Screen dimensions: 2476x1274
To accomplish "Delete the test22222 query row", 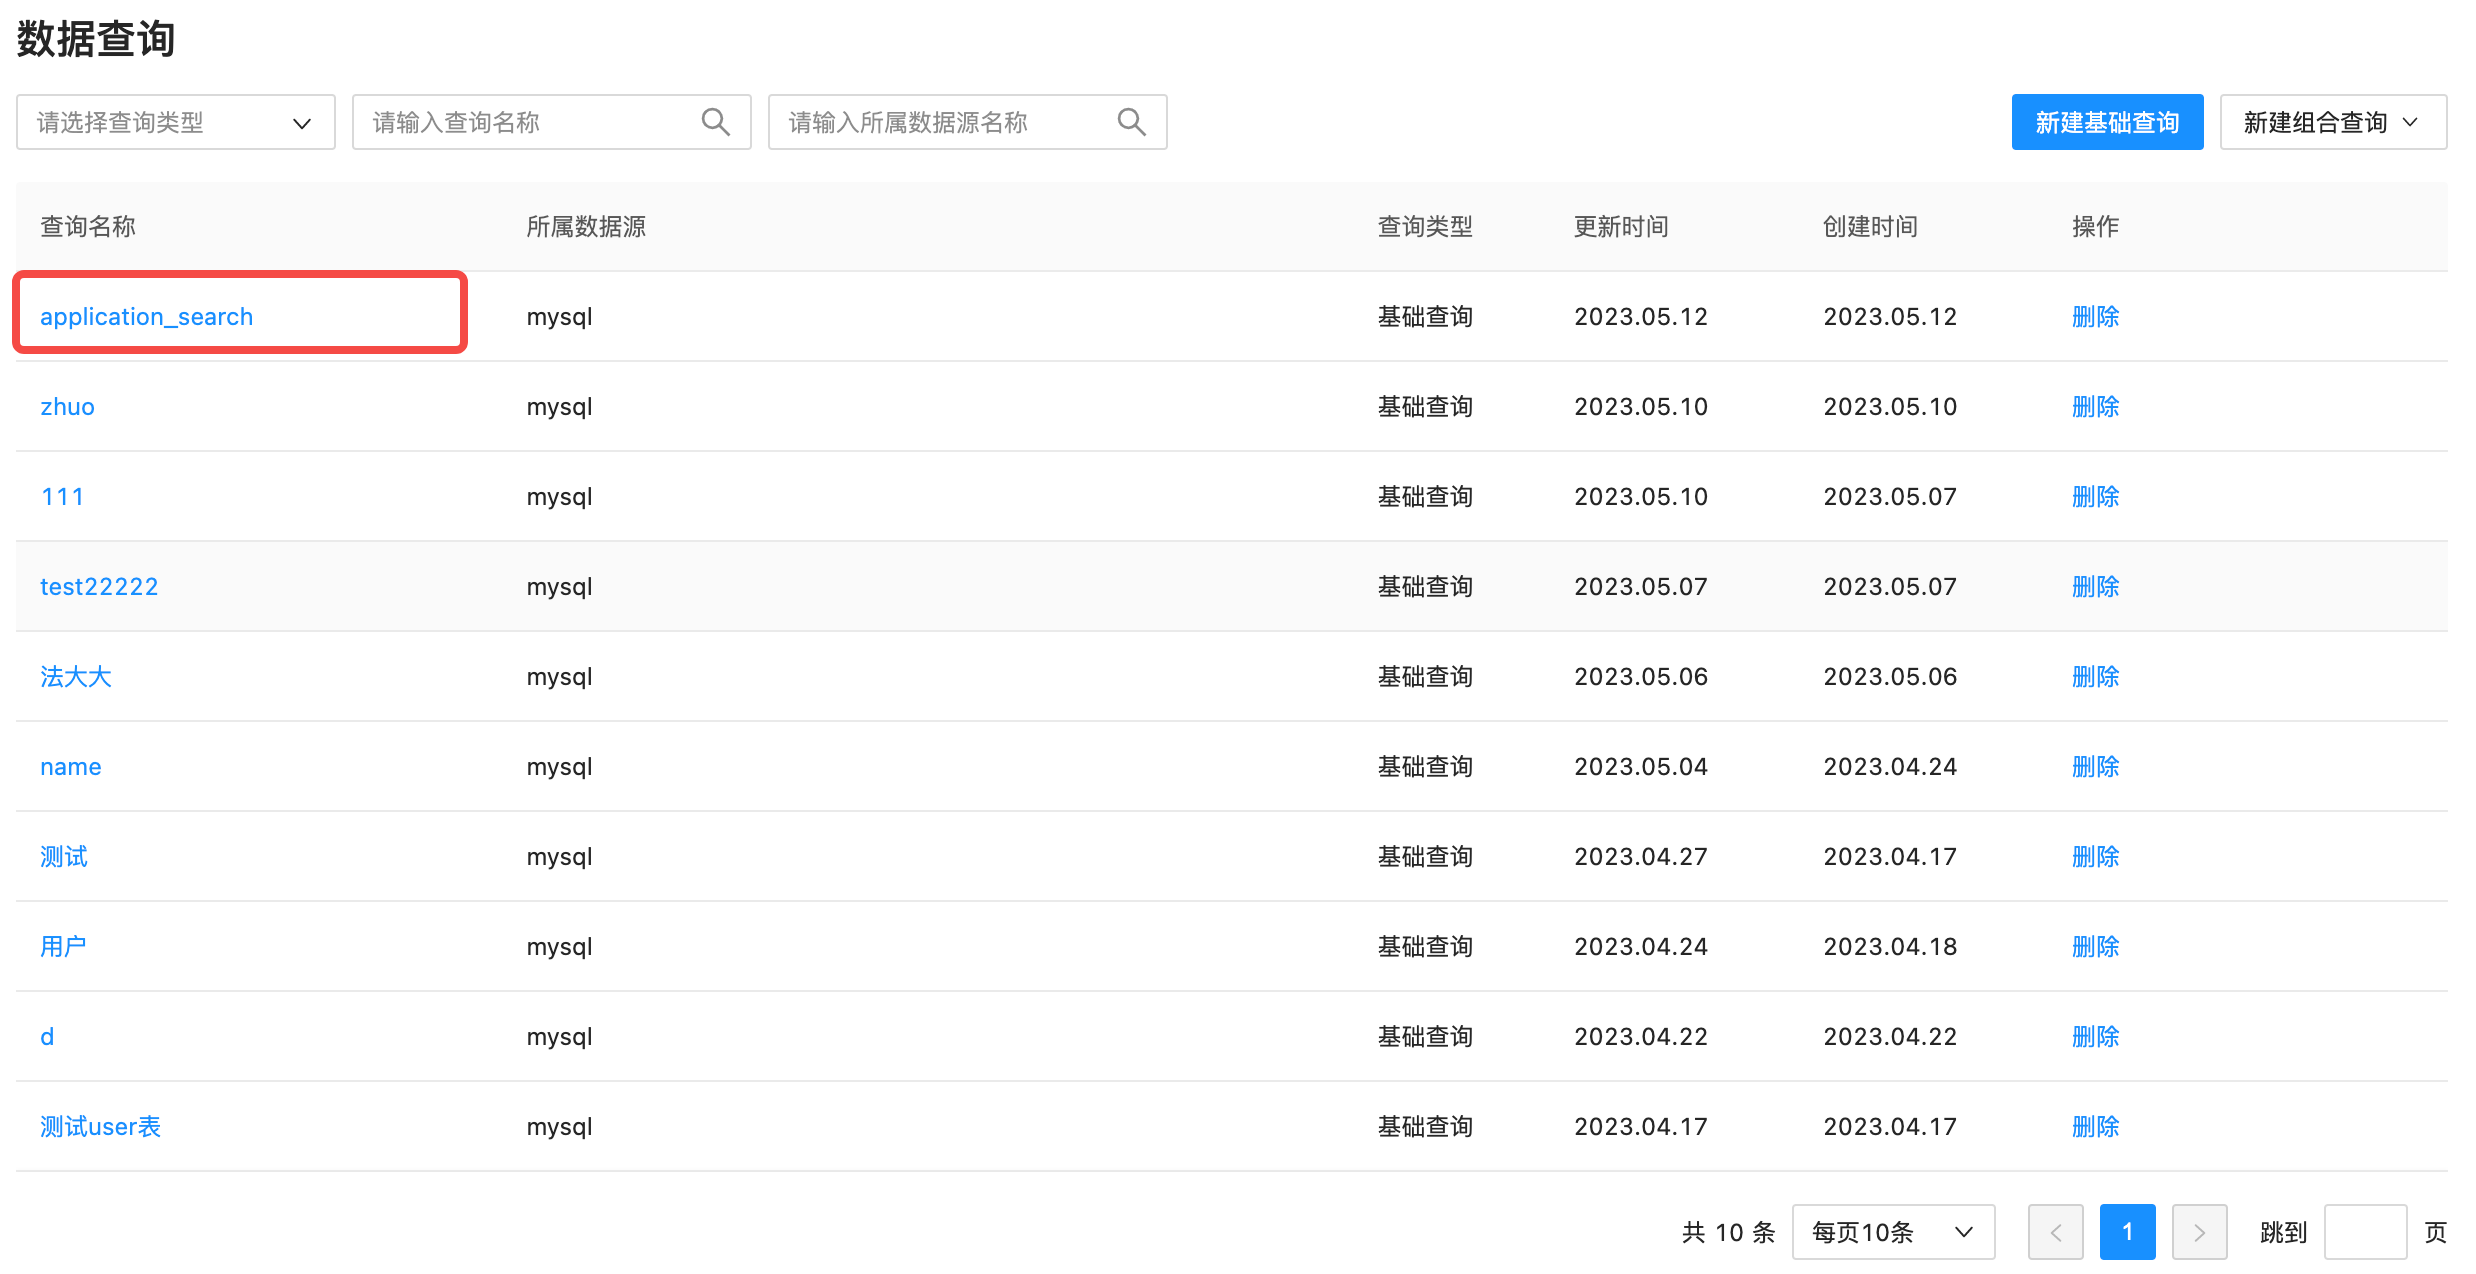I will [2095, 587].
